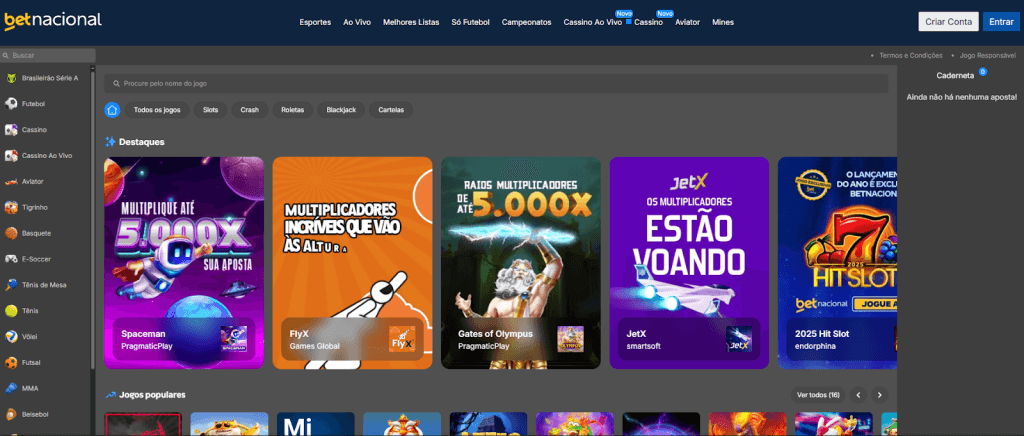Click Ver todos (16) button
Screen dimensions: 1024x436
coord(818,395)
